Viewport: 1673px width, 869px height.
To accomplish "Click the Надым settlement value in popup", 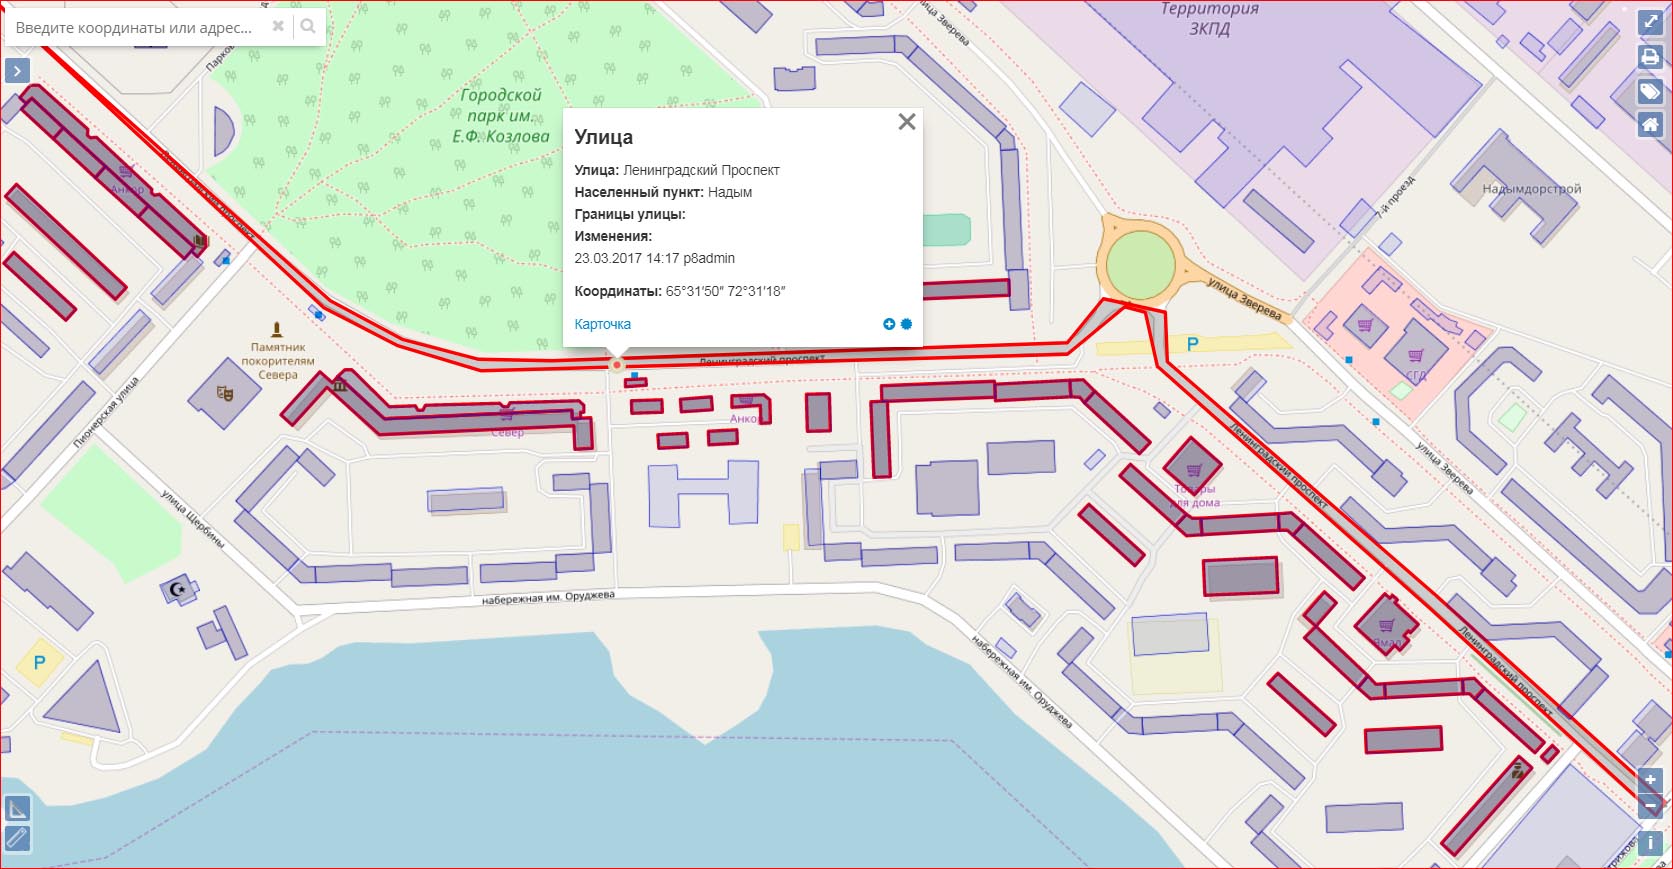I will point(730,192).
